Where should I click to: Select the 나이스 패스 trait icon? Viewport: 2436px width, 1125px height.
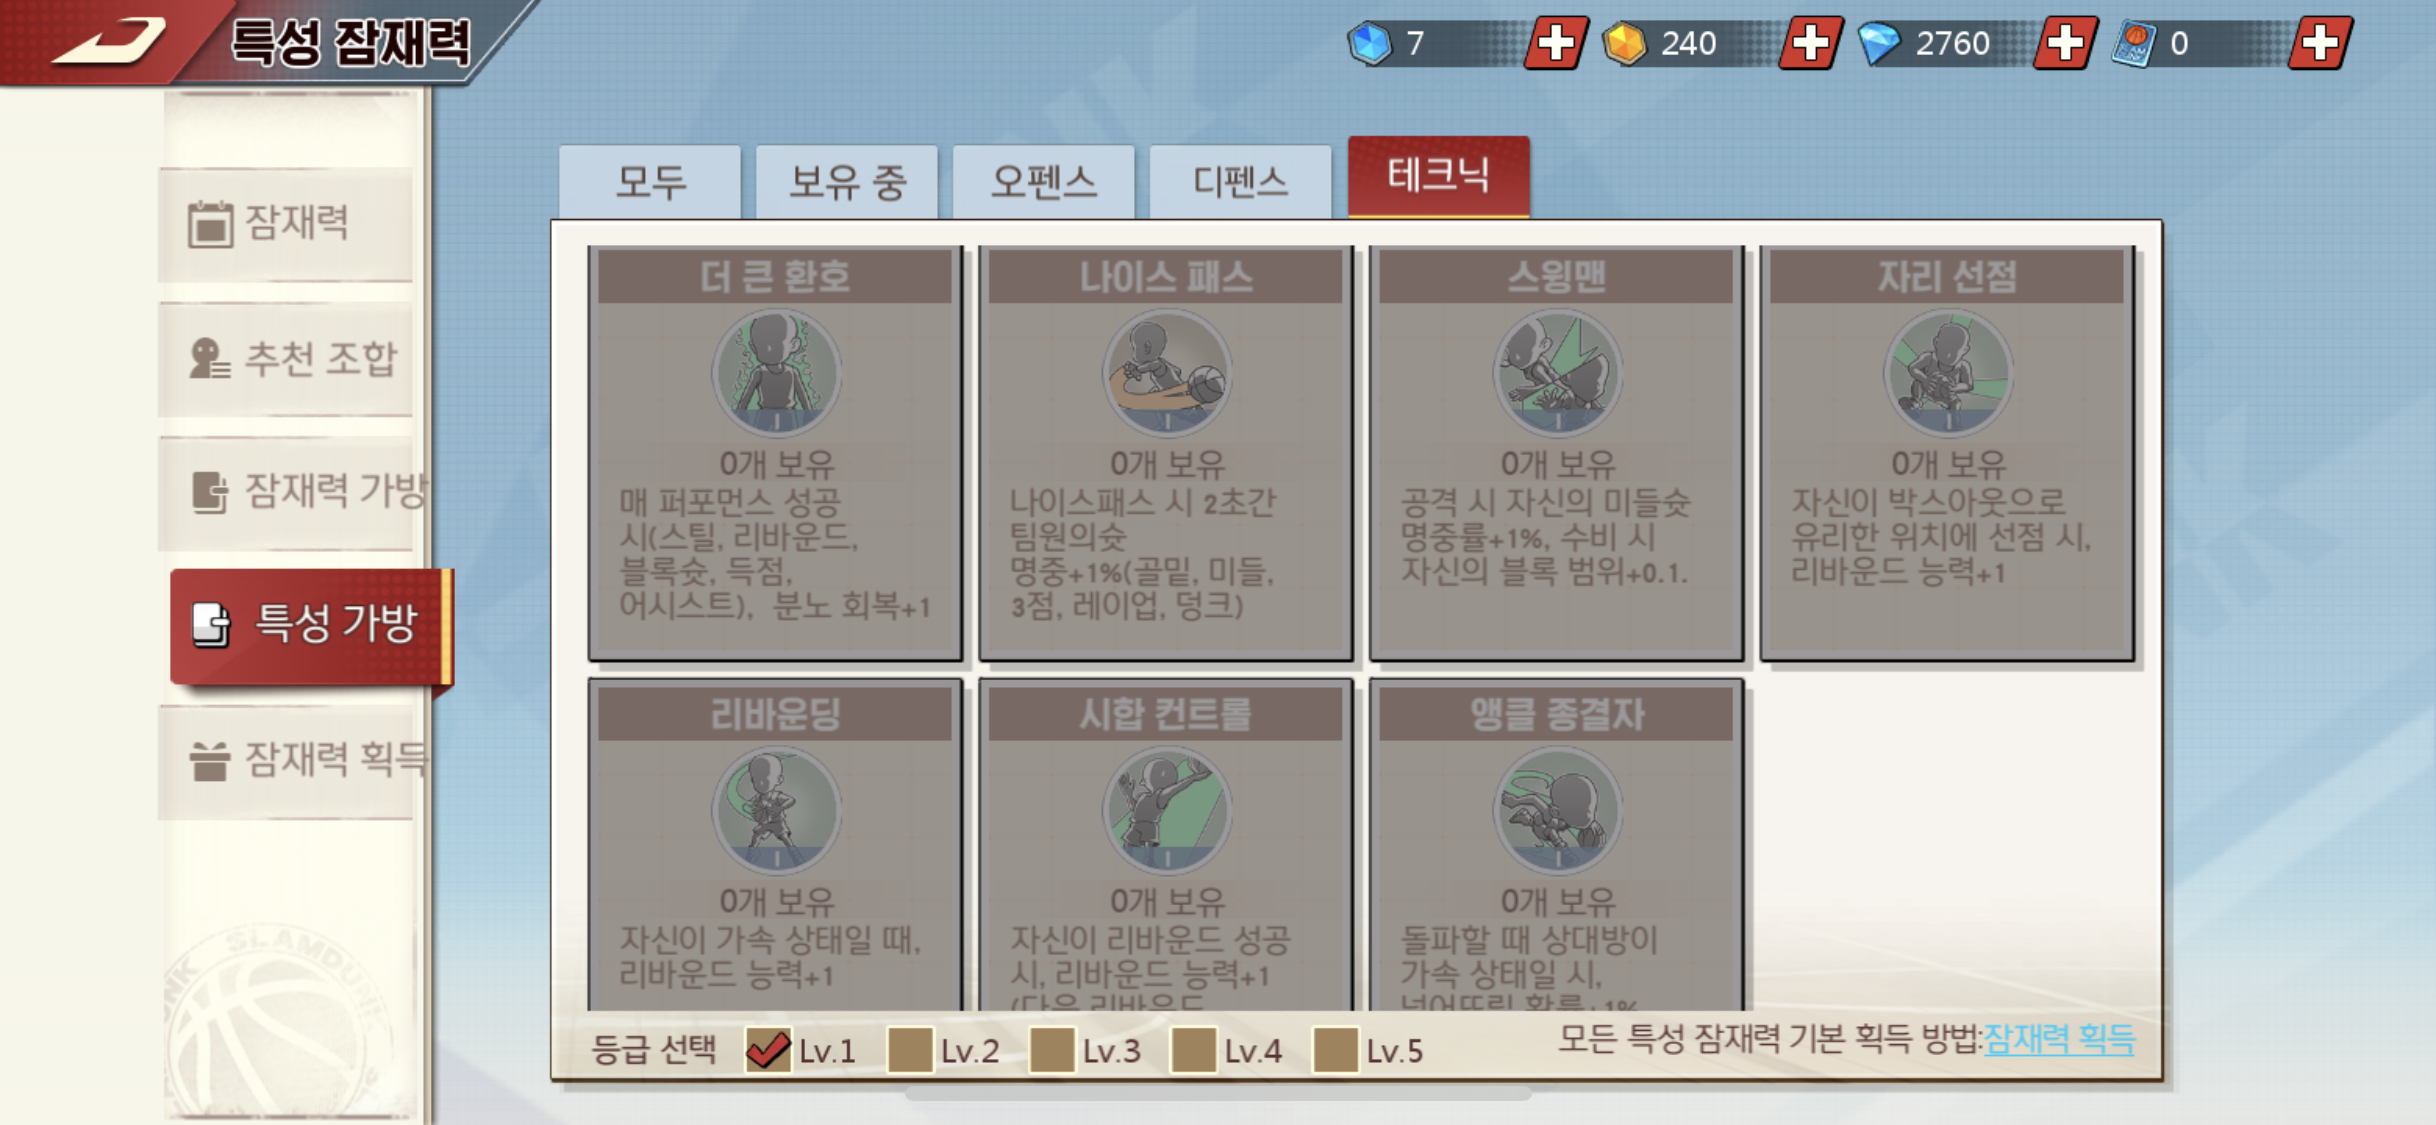tap(1166, 372)
